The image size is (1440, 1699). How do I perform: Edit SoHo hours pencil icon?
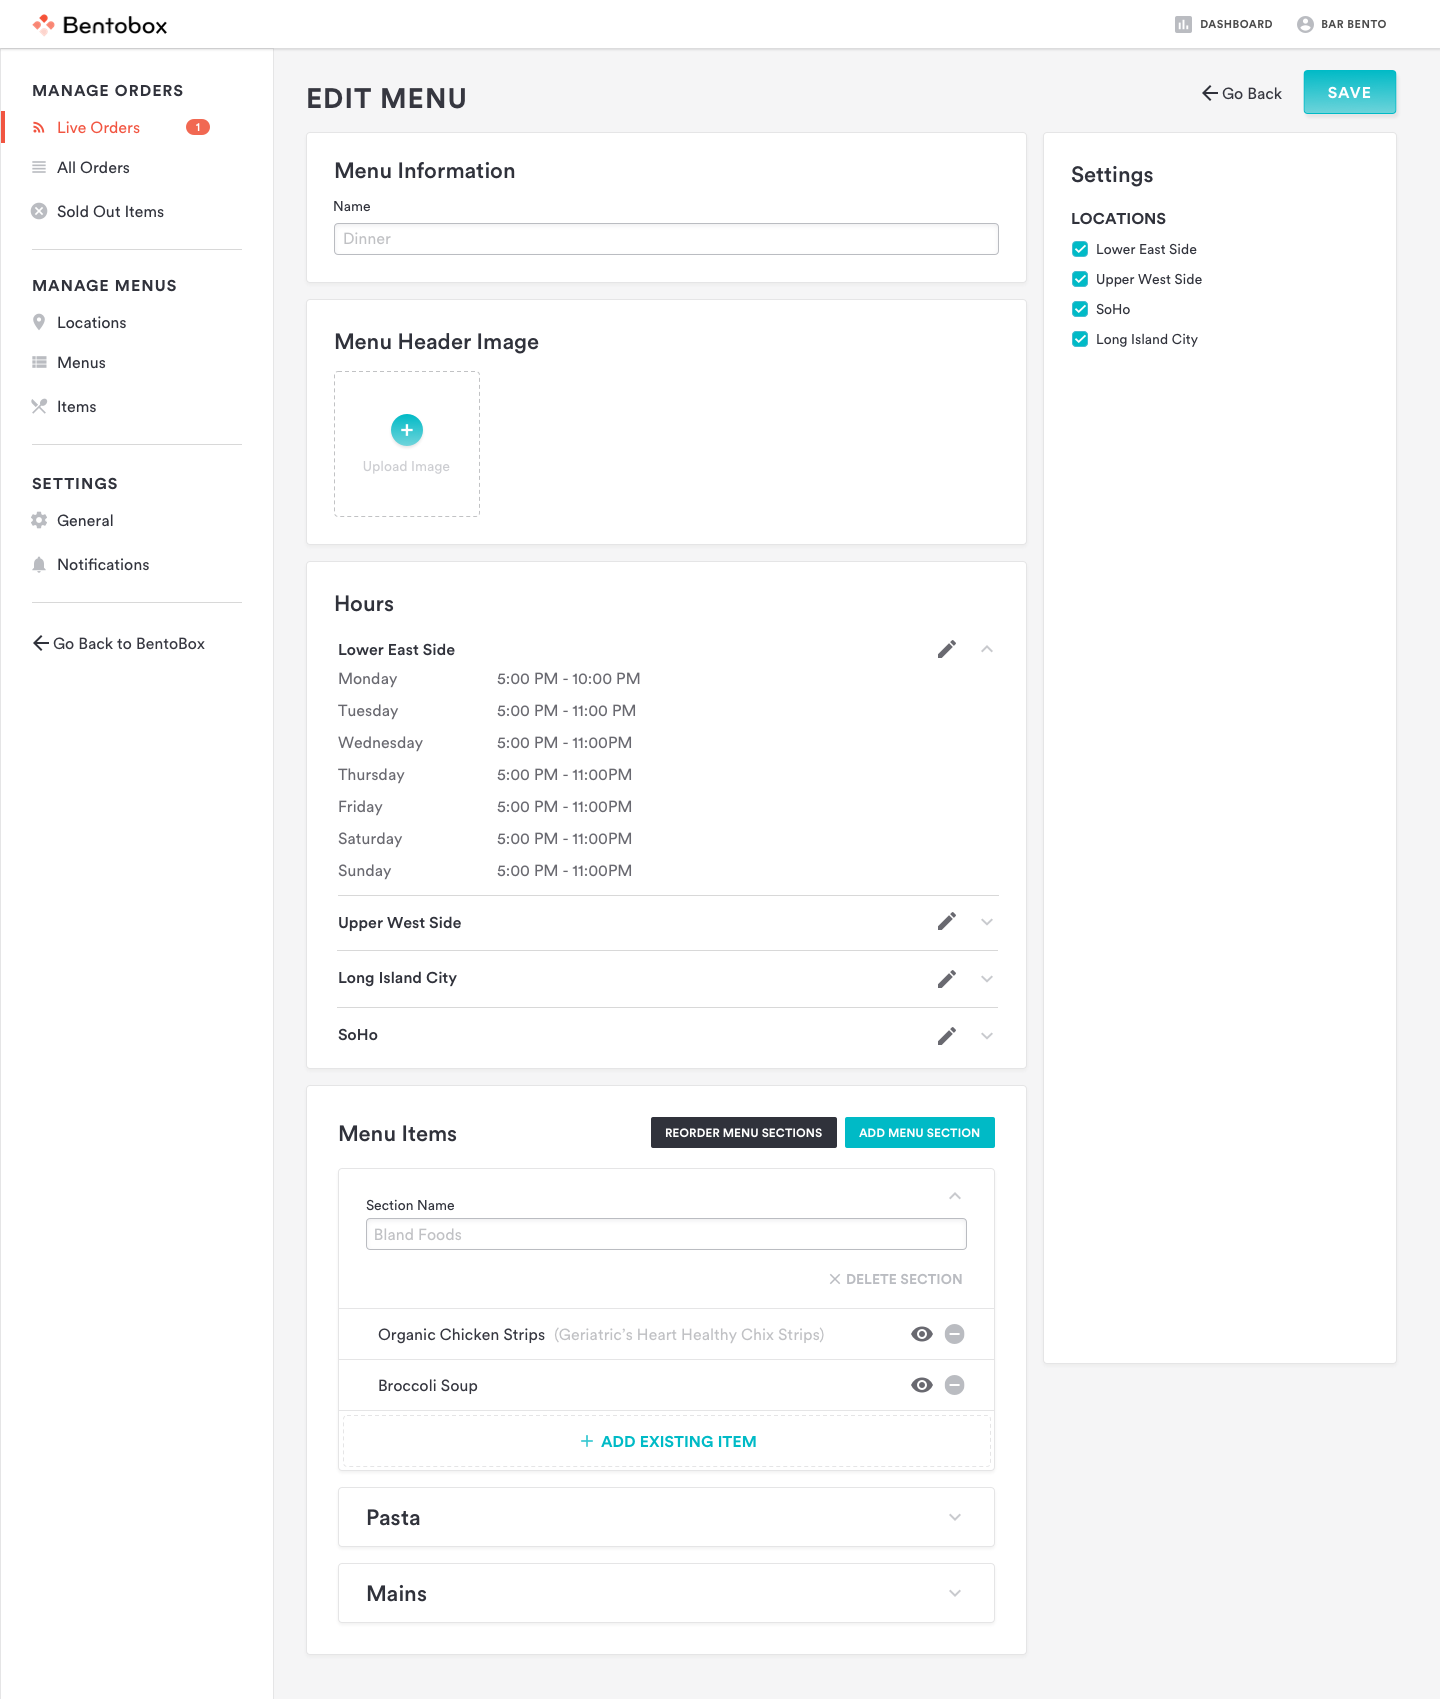[x=947, y=1036]
